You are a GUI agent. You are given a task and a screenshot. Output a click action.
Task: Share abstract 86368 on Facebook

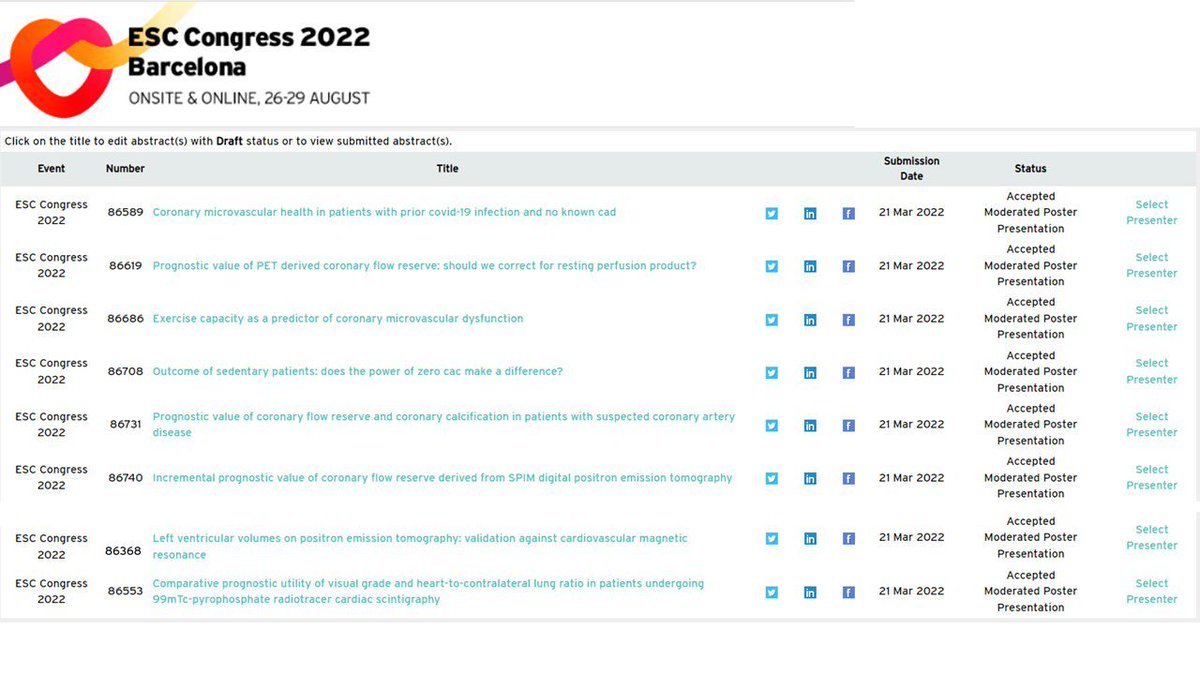848,539
